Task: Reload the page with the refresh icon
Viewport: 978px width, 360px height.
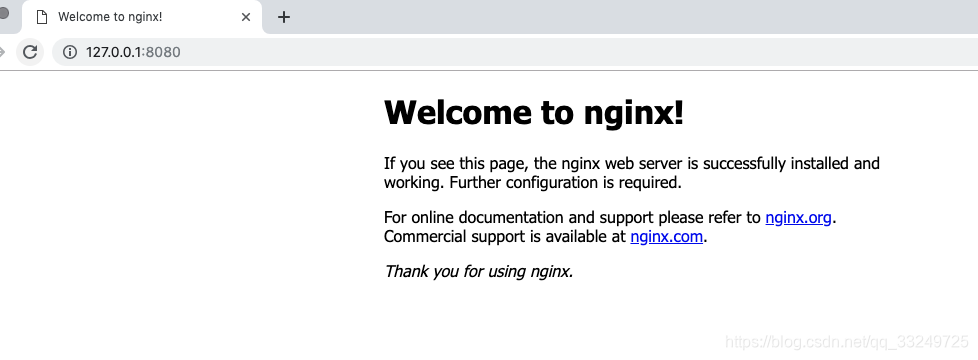Action: point(30,52)
